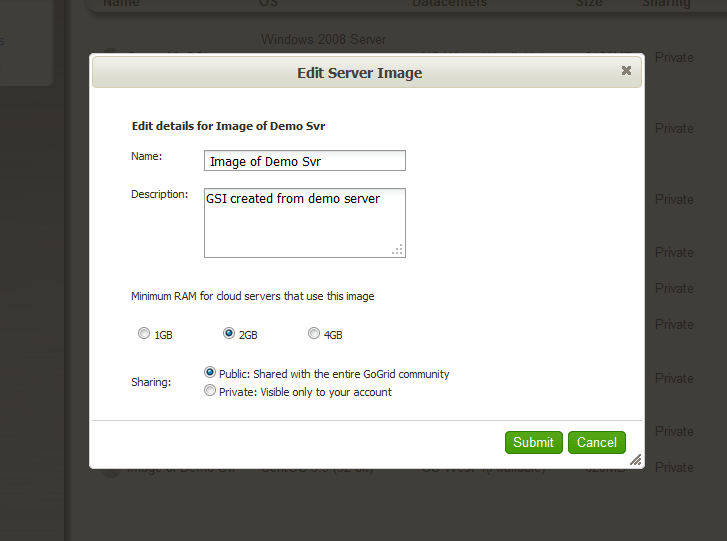Click the 'Minimum RAM for cloud servers' text

point(253,296)
